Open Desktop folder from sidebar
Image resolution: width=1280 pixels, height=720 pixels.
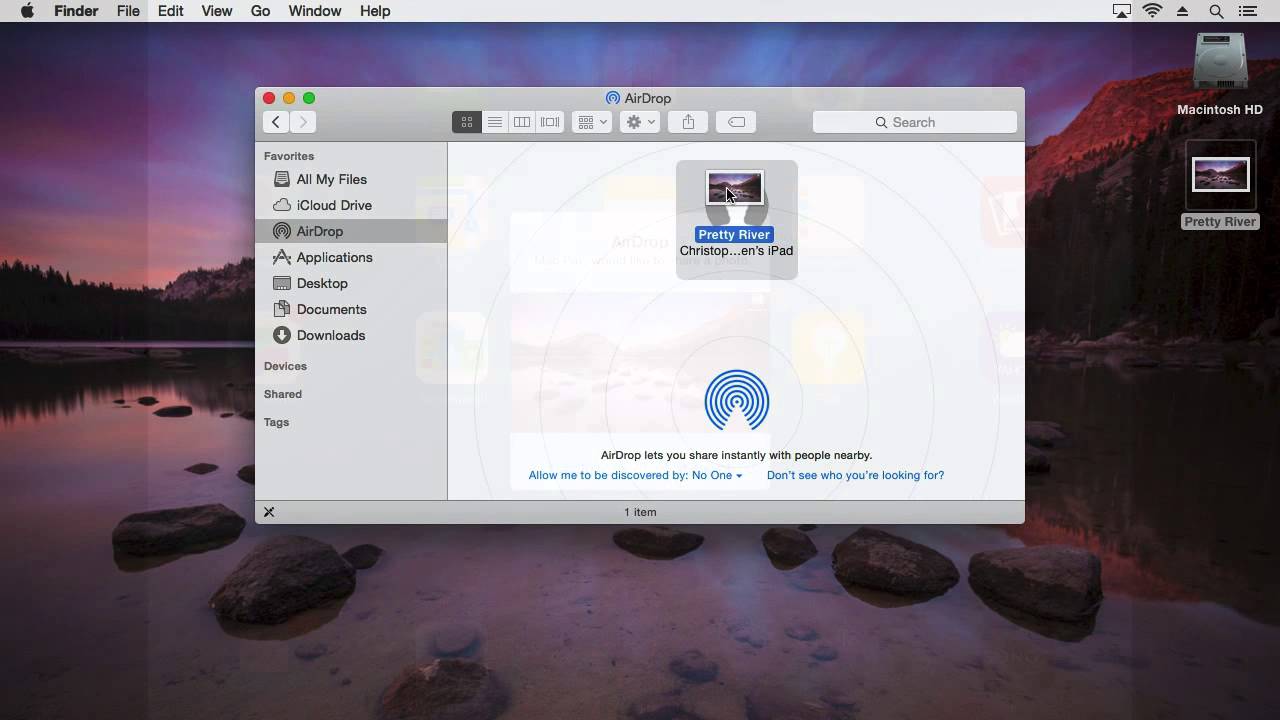pyautogui.click(x=350, y=283)
